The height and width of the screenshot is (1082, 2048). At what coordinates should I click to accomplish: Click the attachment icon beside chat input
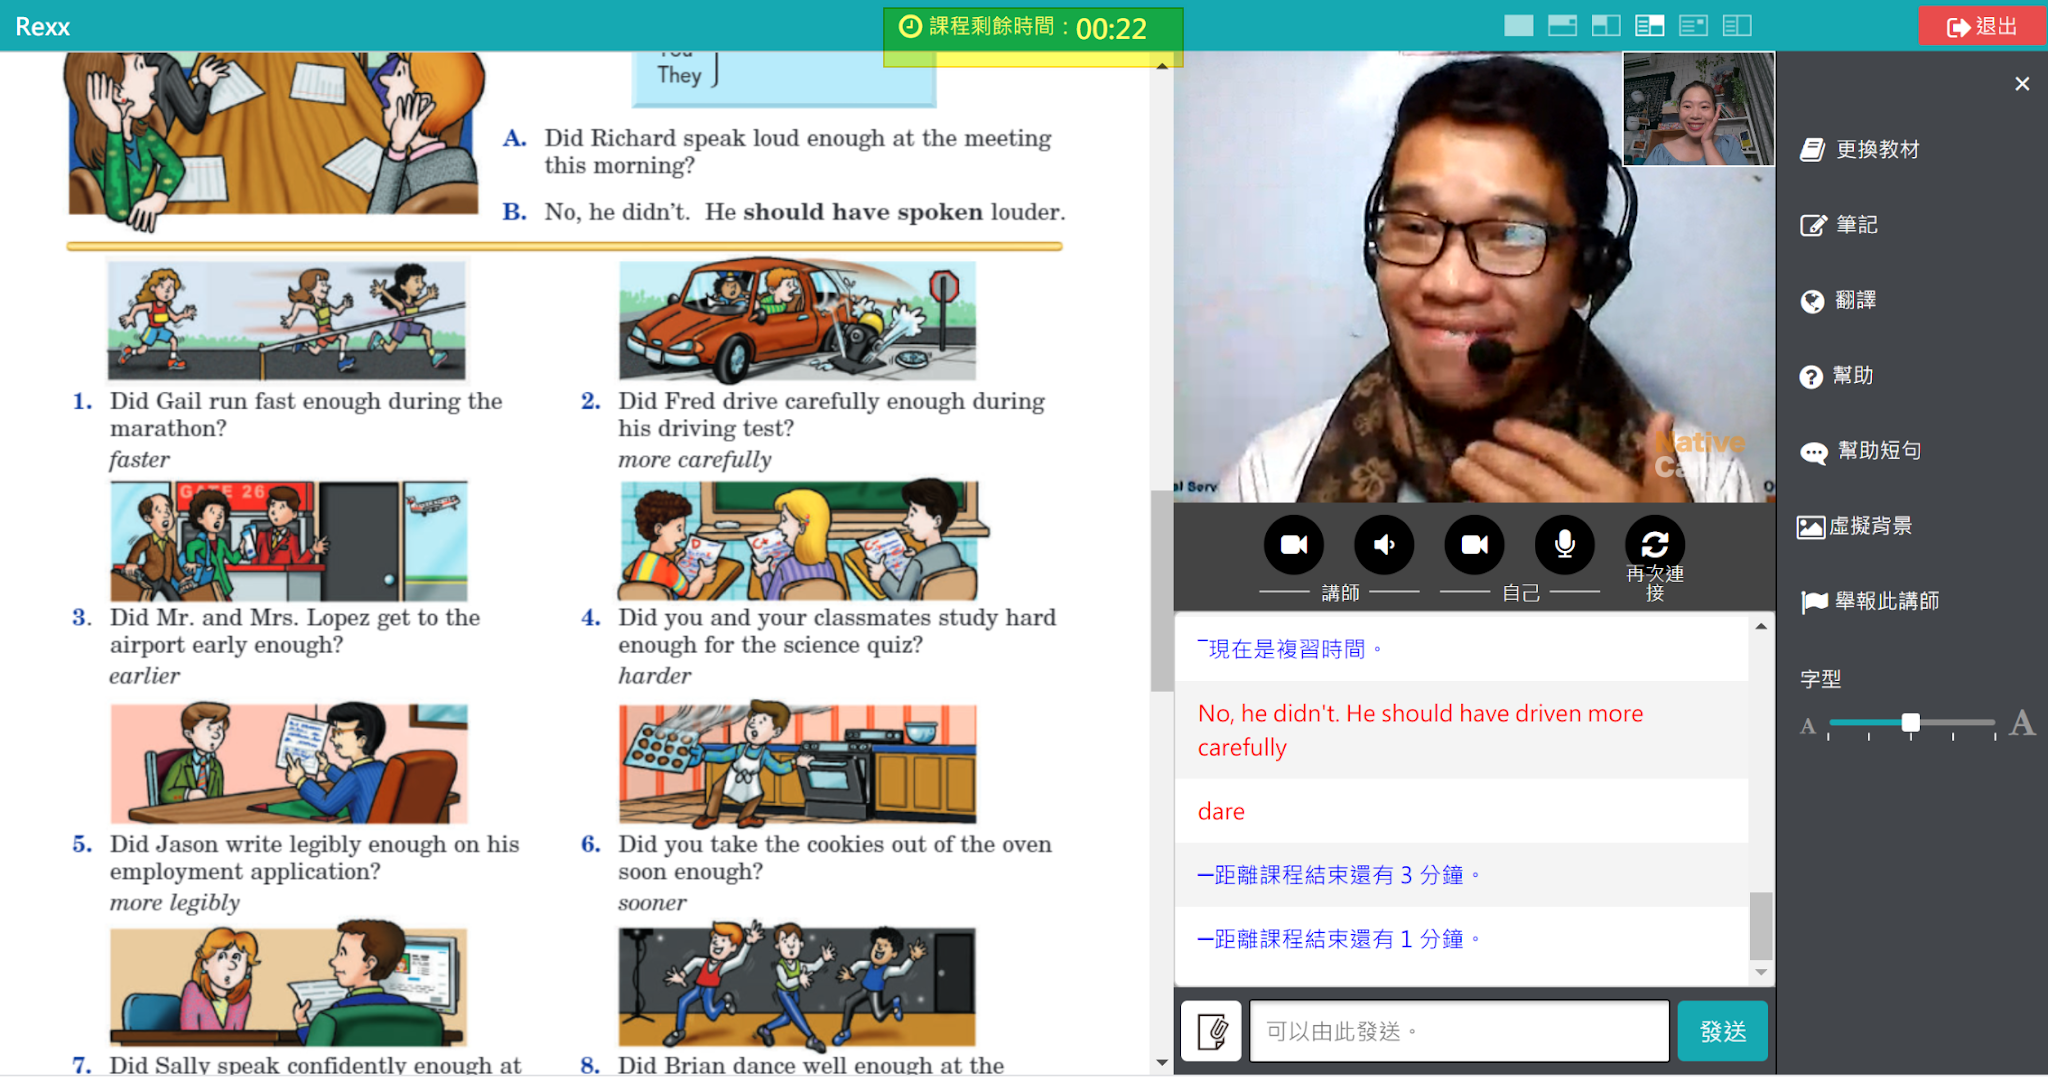[x=1211, y=1031]
